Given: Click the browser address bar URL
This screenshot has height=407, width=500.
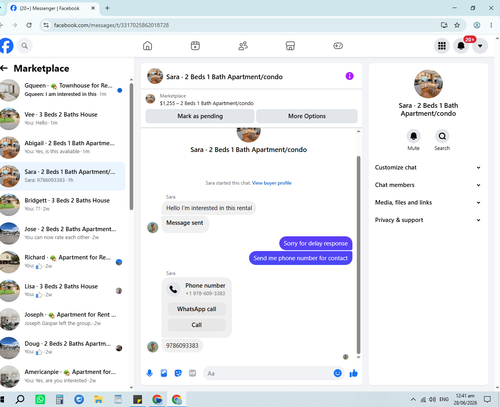Looking at the screenshot, I should pyautogui.click(x=111, y=25).
